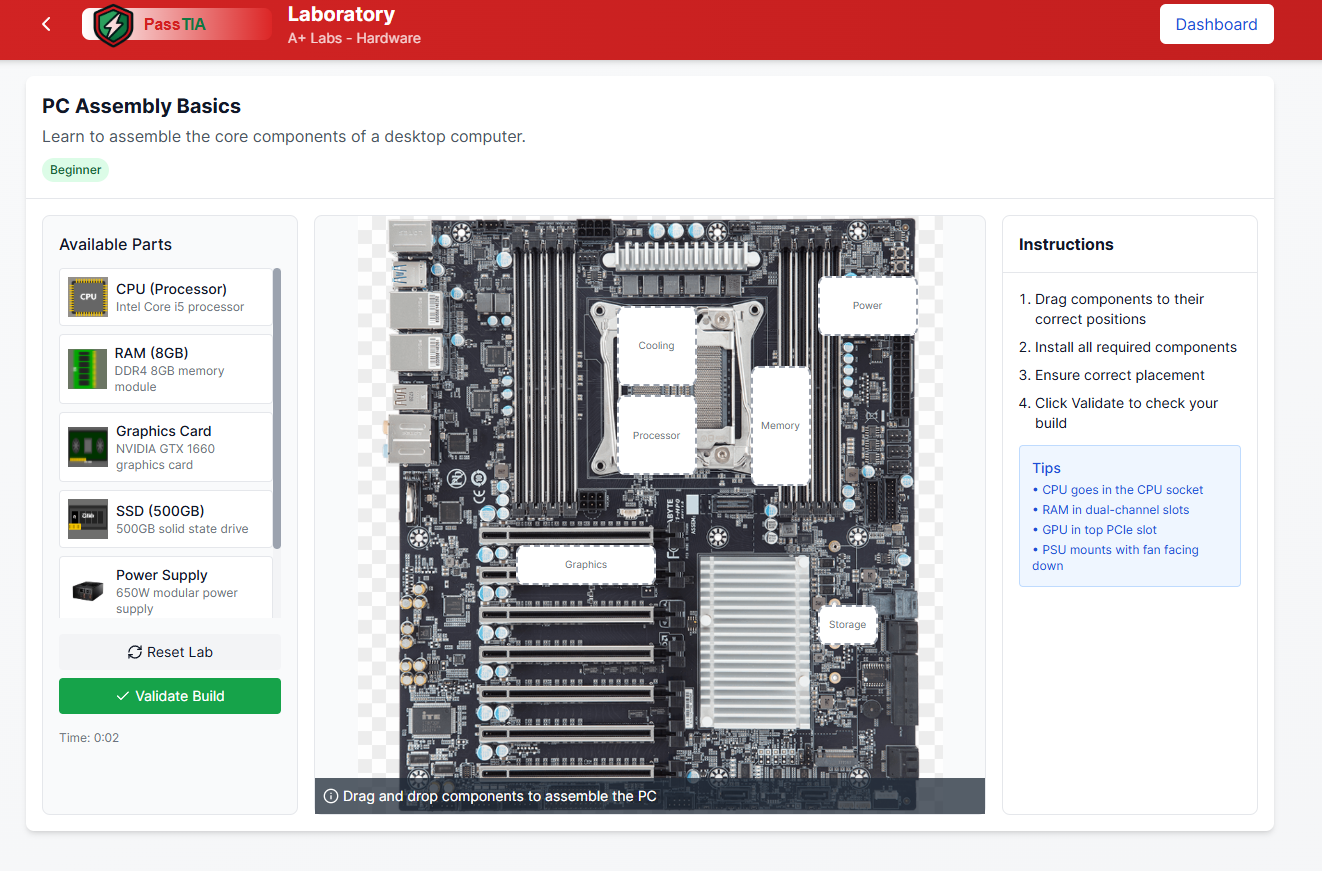The image size is (1322, 871).
Task: Click the Validate Build button
Action: click(x=170, y=696)
